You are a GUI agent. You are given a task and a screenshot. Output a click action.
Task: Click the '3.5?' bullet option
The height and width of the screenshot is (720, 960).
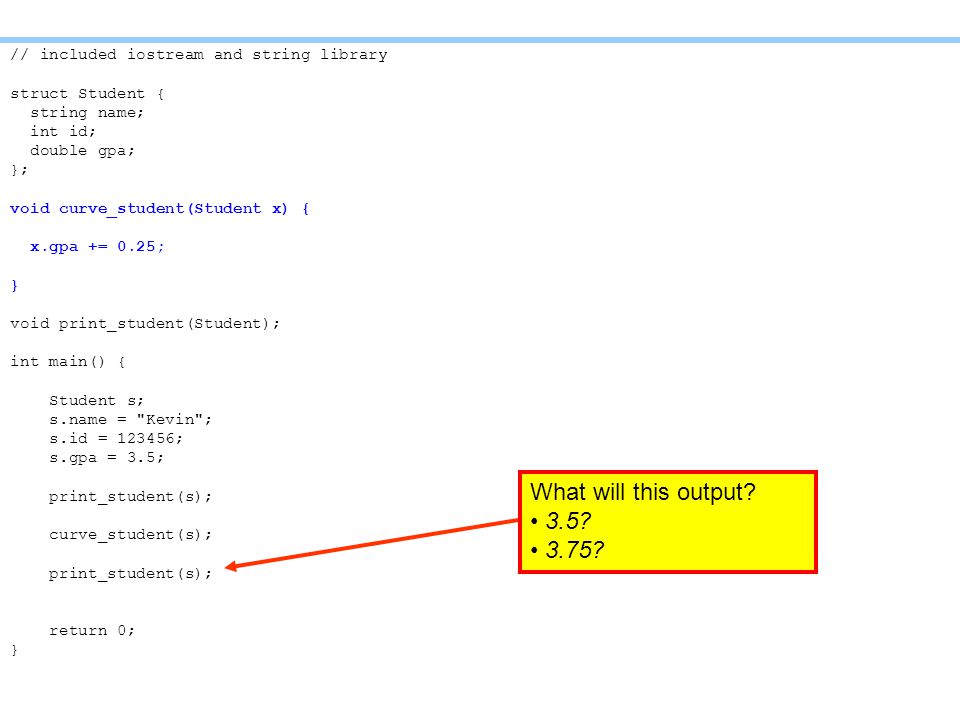coord(568,521)
